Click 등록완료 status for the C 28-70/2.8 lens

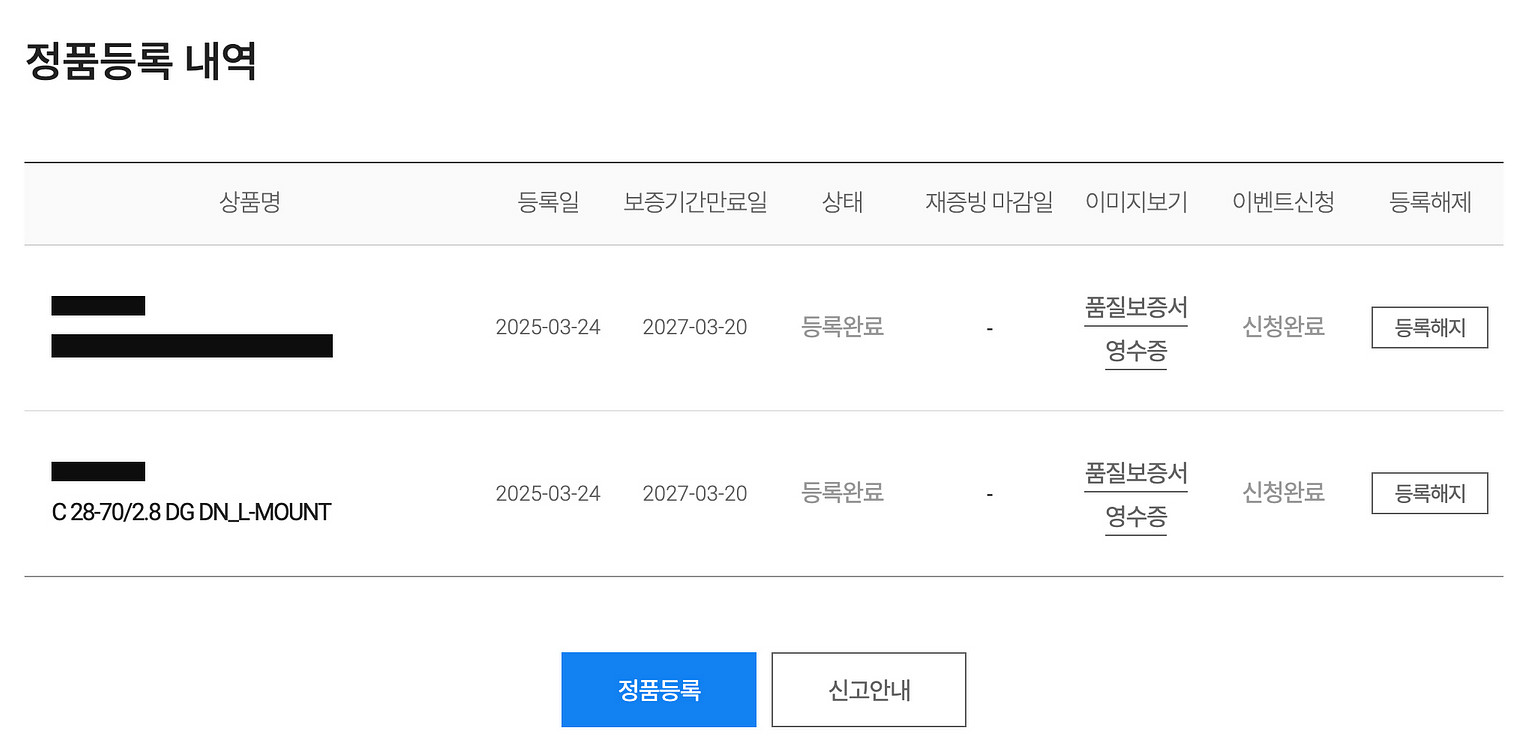(x=842, y=493)
